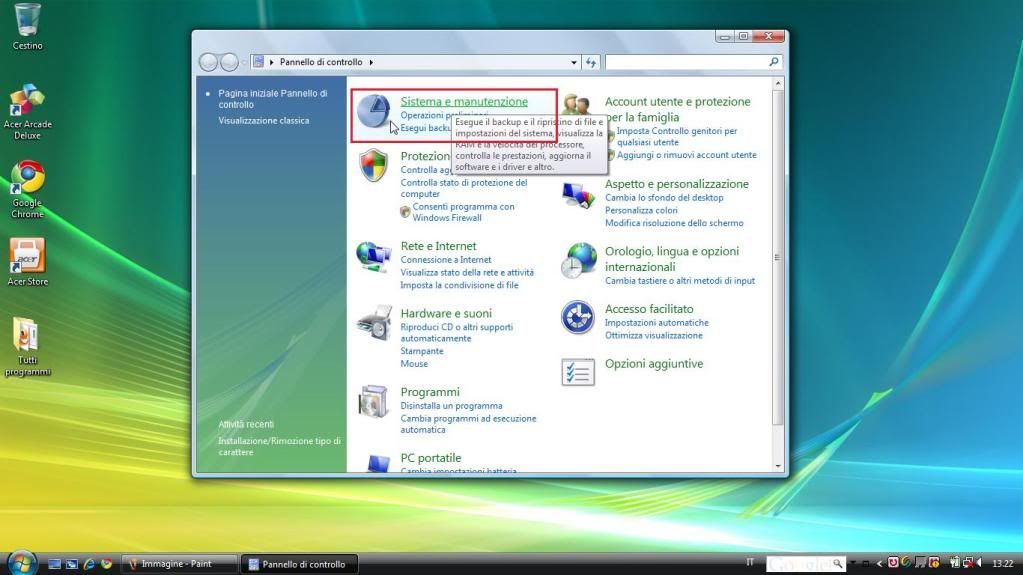Expand the arrow before Pannello di controllo
This screenshot has width=1023, height=575.
click(271, 62)
